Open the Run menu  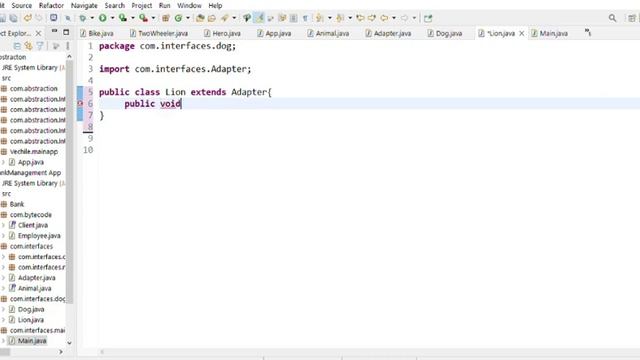point(164,6)
